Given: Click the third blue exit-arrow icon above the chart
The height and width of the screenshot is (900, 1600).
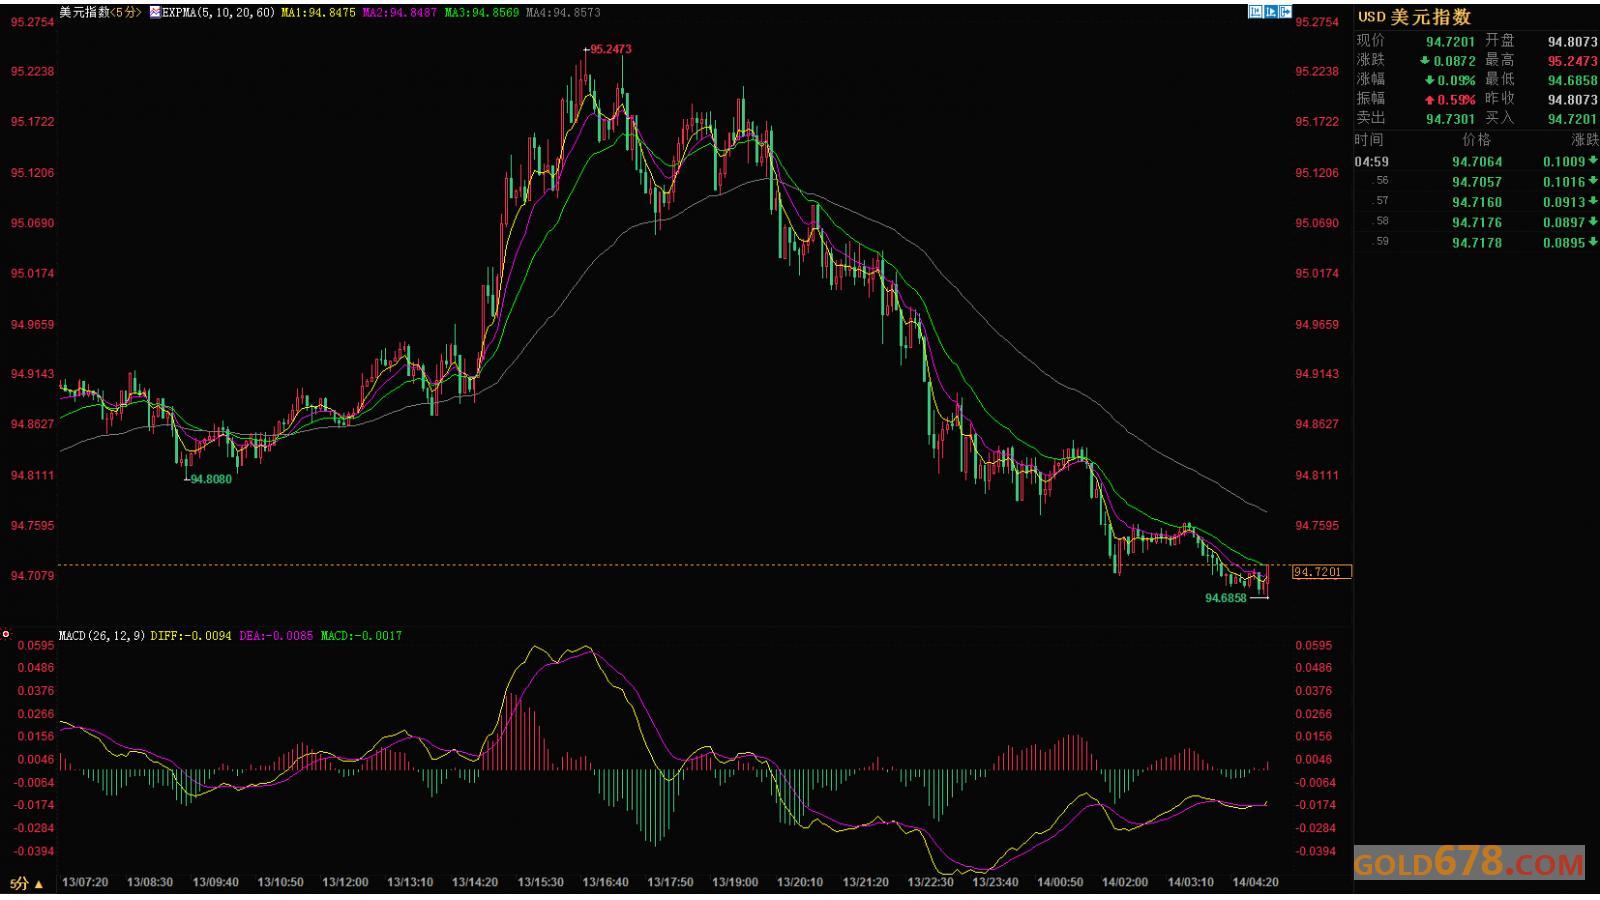Looking at the screenshot, I should click(1286, 12).
